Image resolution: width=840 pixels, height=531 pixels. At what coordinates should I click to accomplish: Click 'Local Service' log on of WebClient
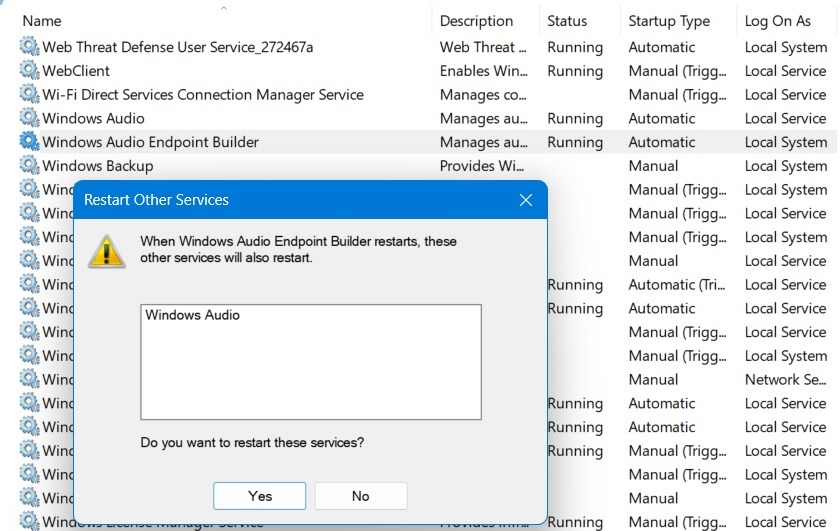click(785, 71)
